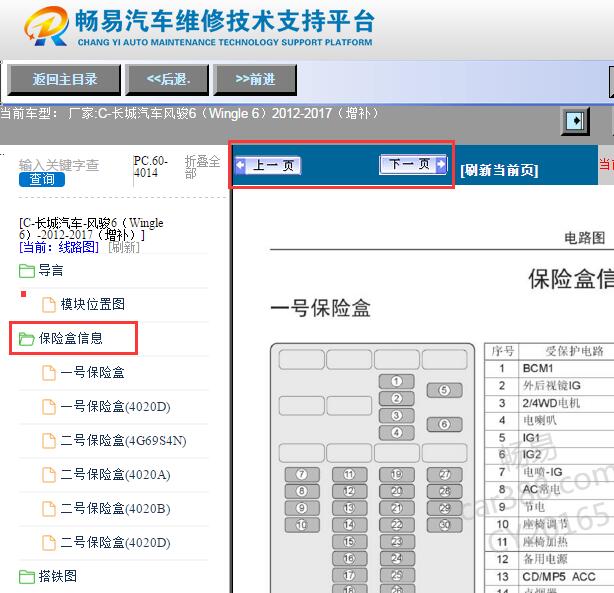Click fuse number 6 in diagram
Image resolution: width=614 pixels, height=593 pixels.
[x=444, y=424]
